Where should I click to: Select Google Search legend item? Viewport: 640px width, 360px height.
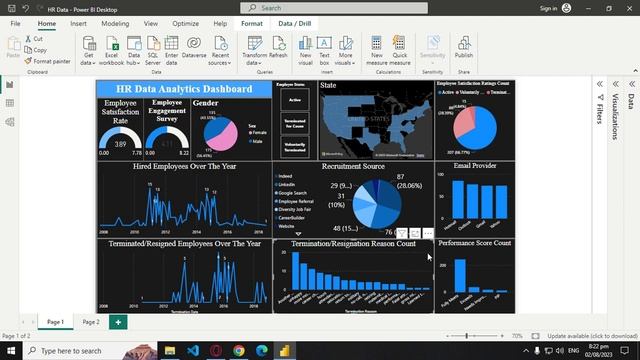[291, 193]
